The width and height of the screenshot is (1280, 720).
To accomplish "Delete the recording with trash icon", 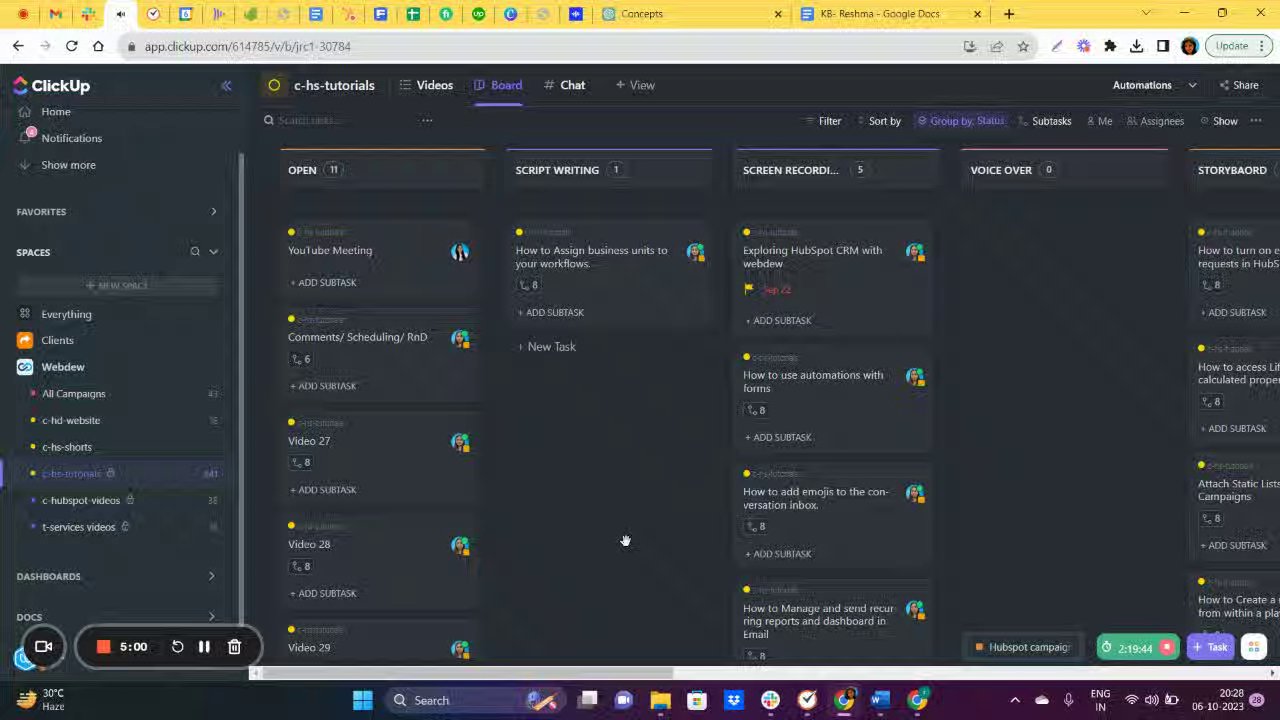I will (234, 647).
